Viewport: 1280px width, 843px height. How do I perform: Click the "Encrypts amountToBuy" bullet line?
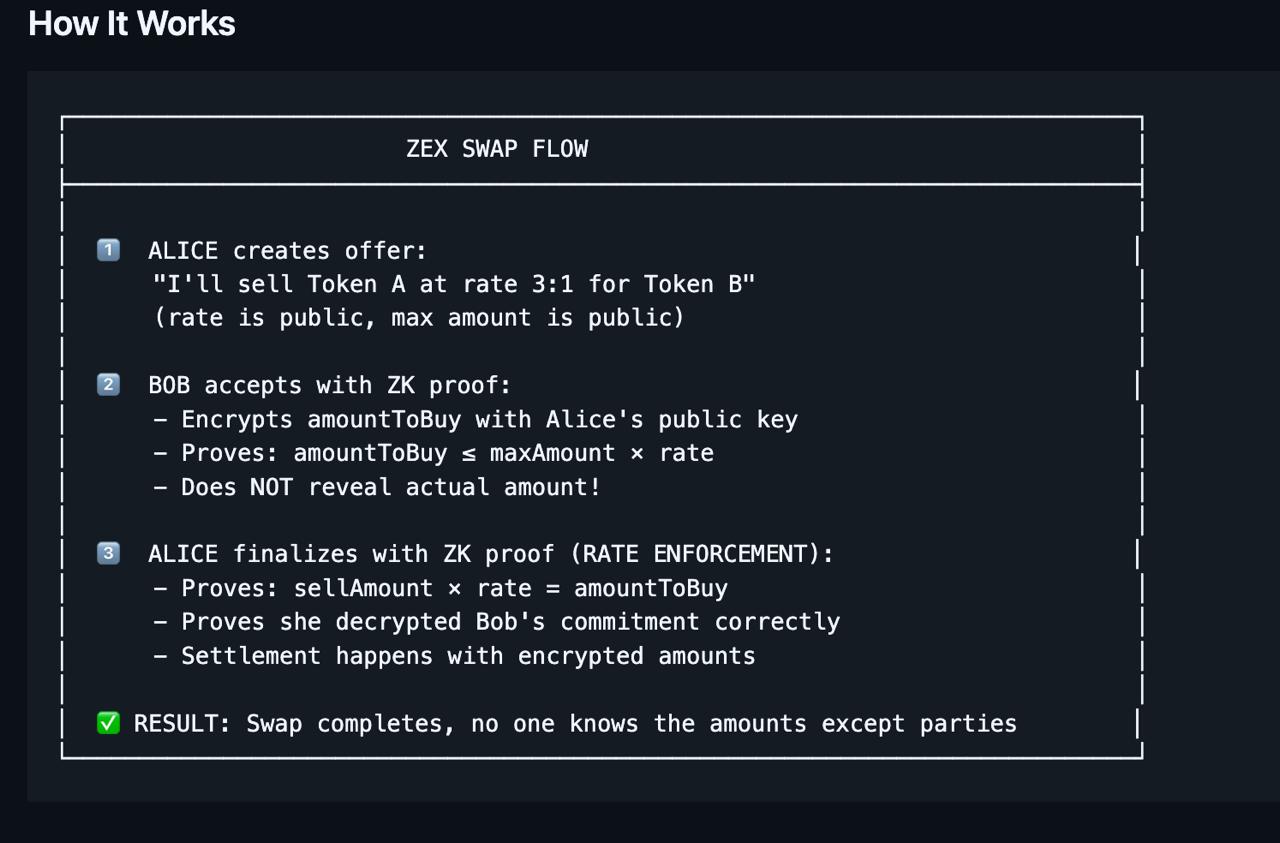475,420
